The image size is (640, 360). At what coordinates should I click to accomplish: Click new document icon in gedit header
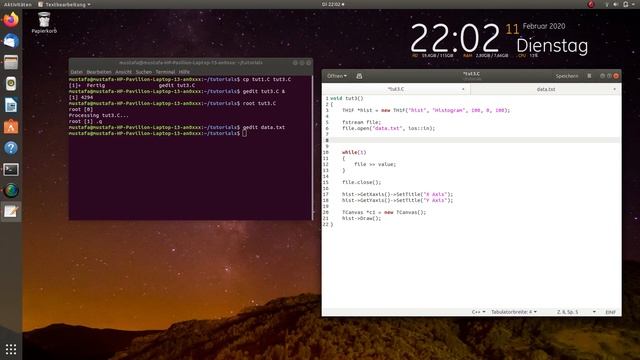click(x=359, y=76)
